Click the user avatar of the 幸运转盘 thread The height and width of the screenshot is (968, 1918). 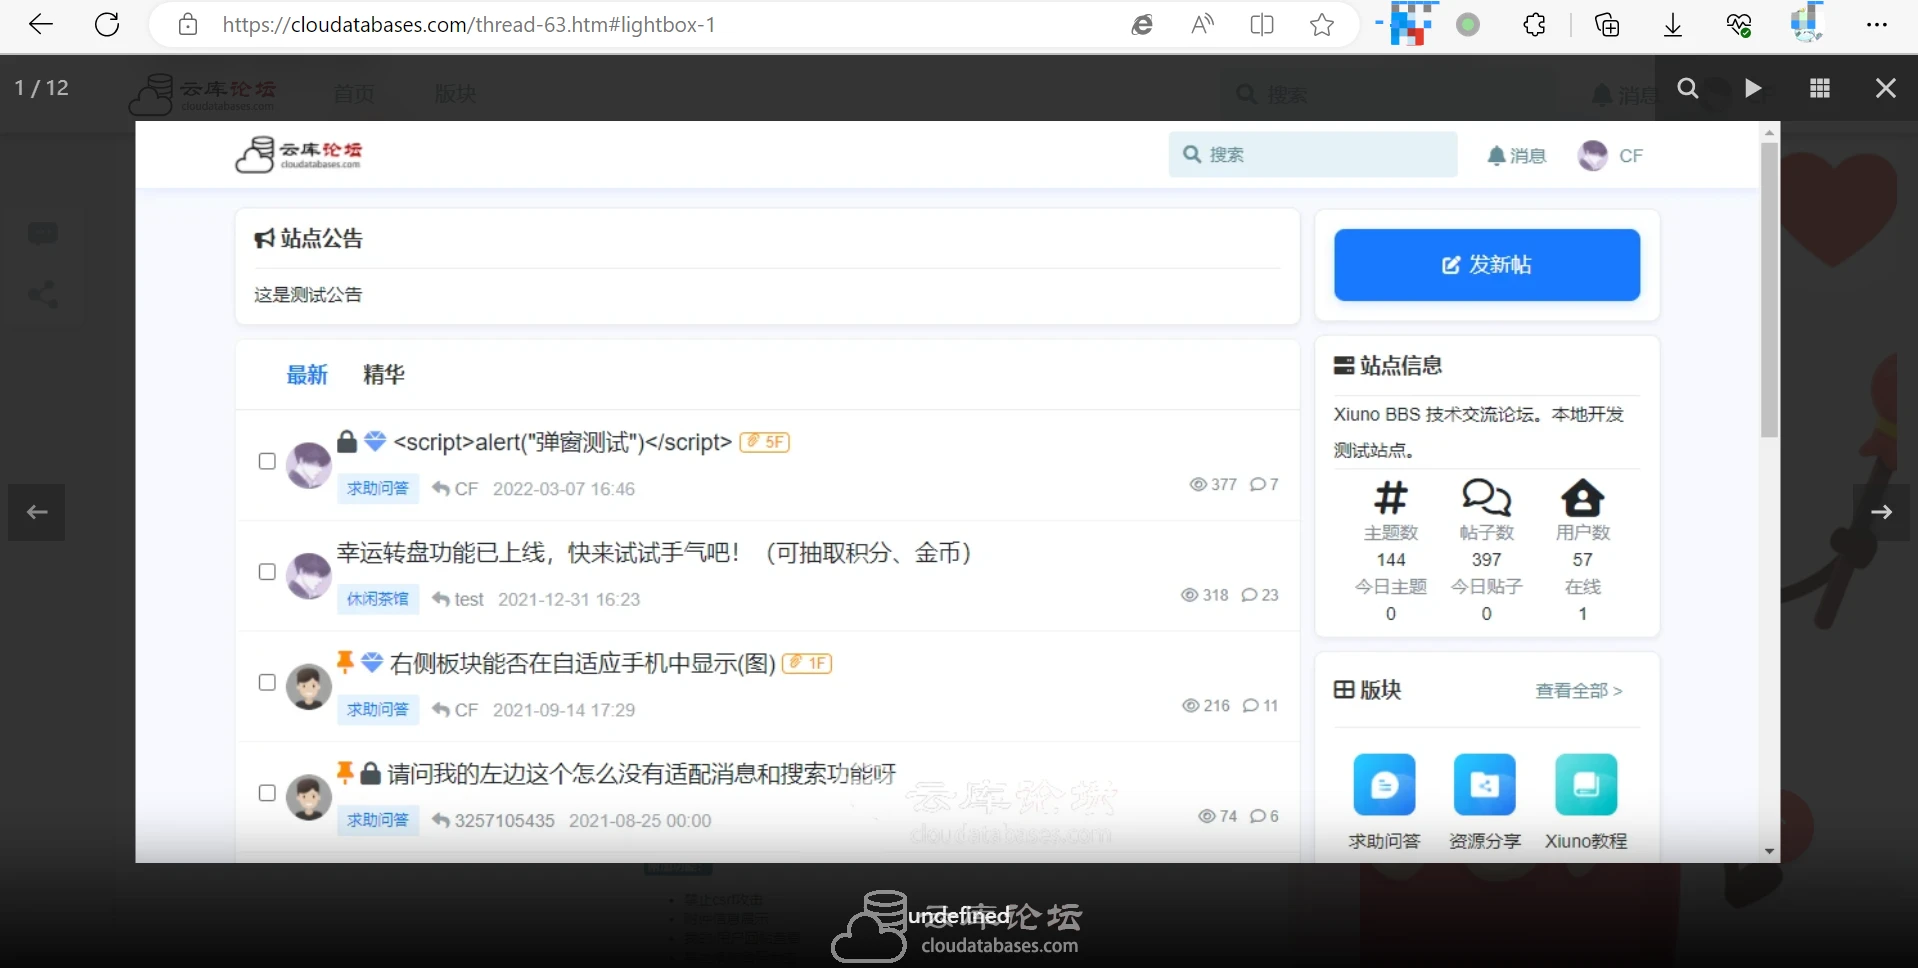309,576
